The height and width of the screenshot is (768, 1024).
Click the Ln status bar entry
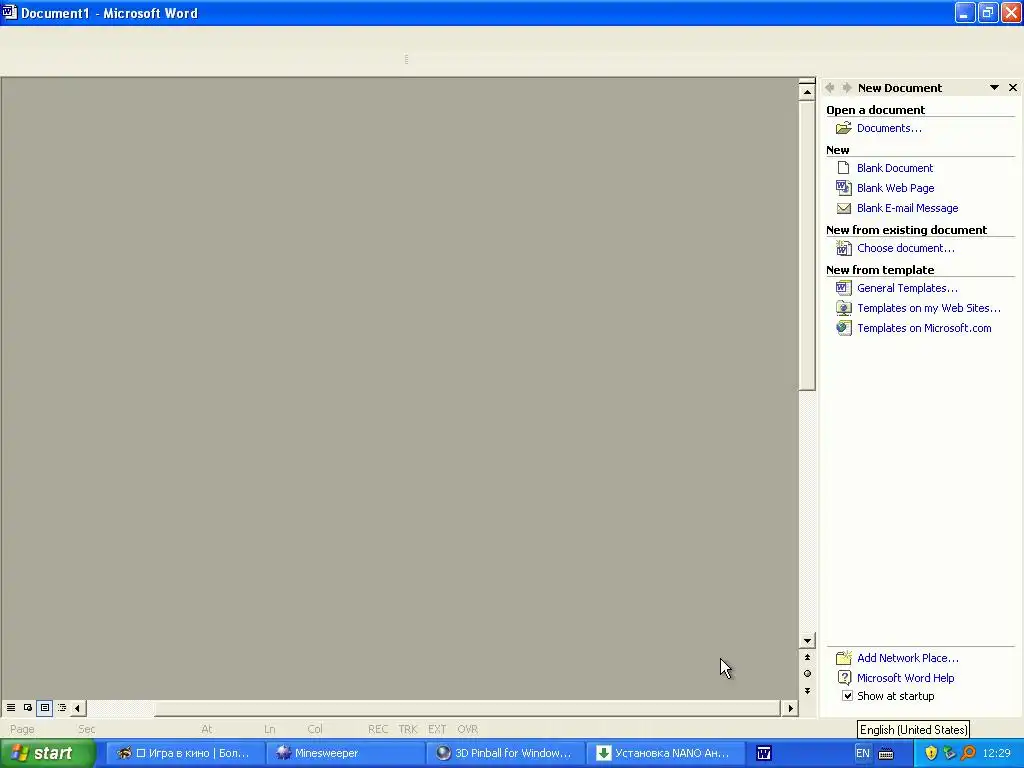click(x=270, y=729)
